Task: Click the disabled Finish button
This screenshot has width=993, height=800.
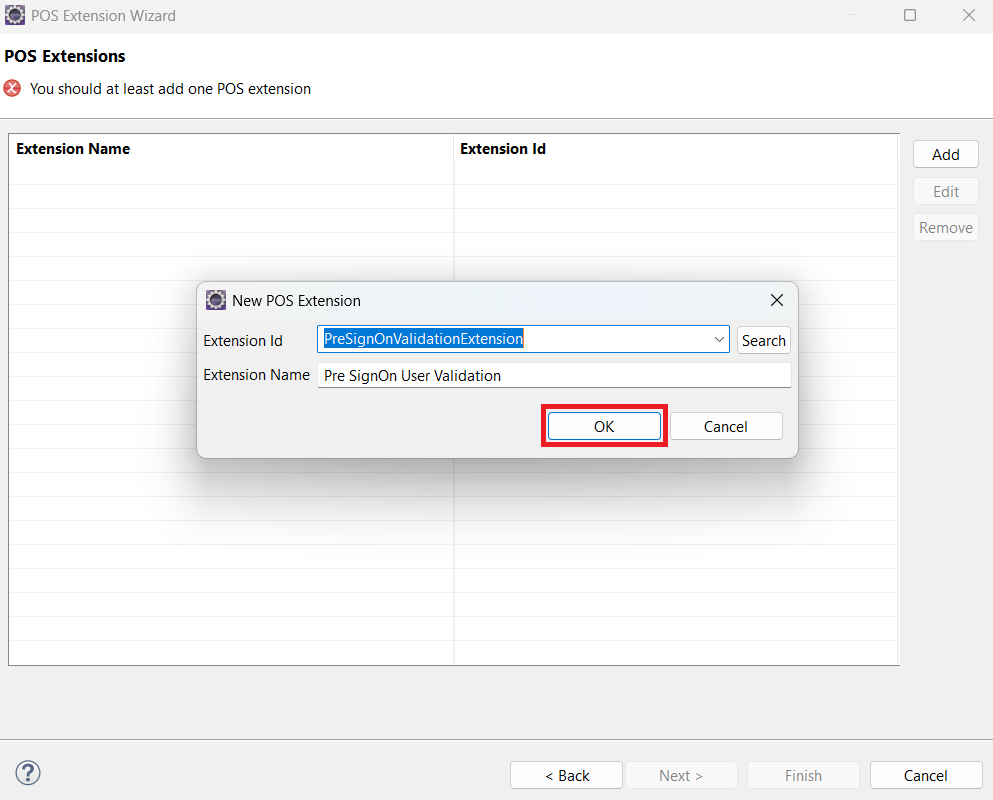Action: coord(803,774)
